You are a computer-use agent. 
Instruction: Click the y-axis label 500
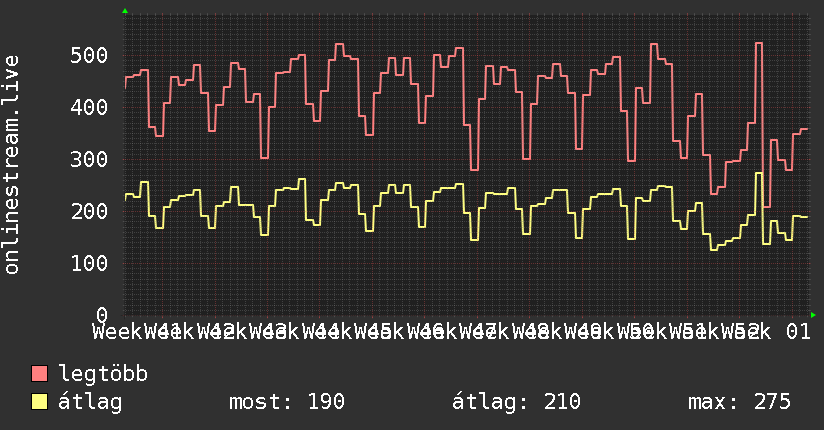click(89, 55)
